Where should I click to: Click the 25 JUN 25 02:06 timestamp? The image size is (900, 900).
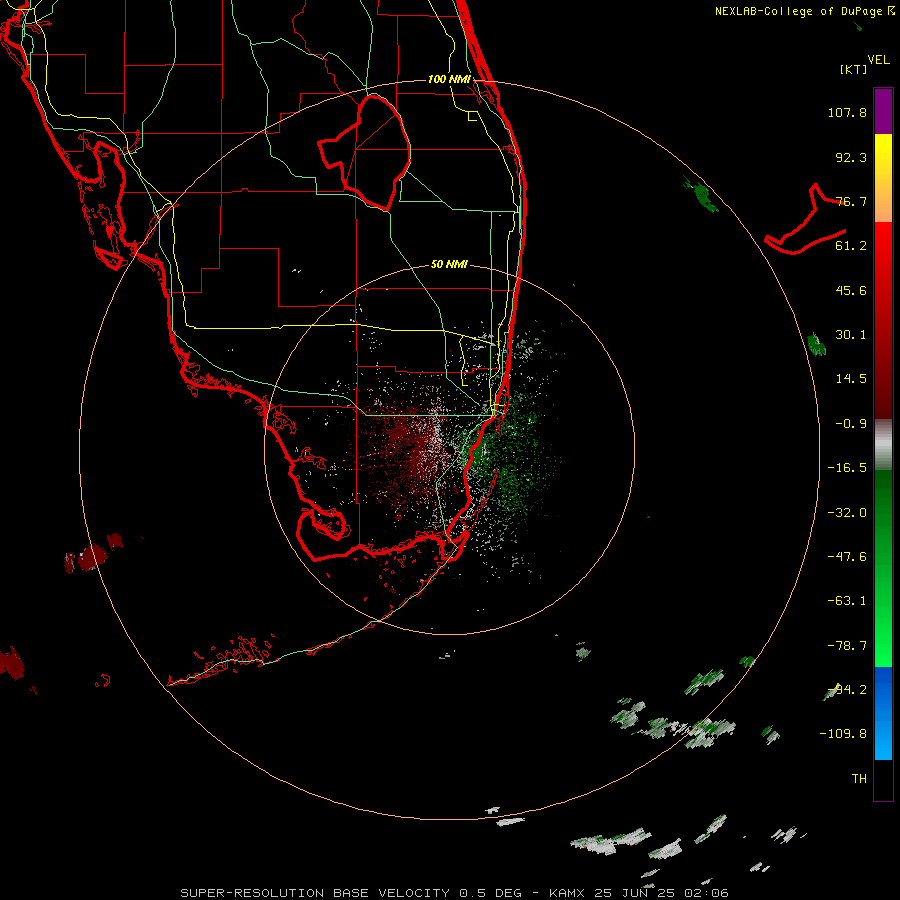tap(661, 893)
